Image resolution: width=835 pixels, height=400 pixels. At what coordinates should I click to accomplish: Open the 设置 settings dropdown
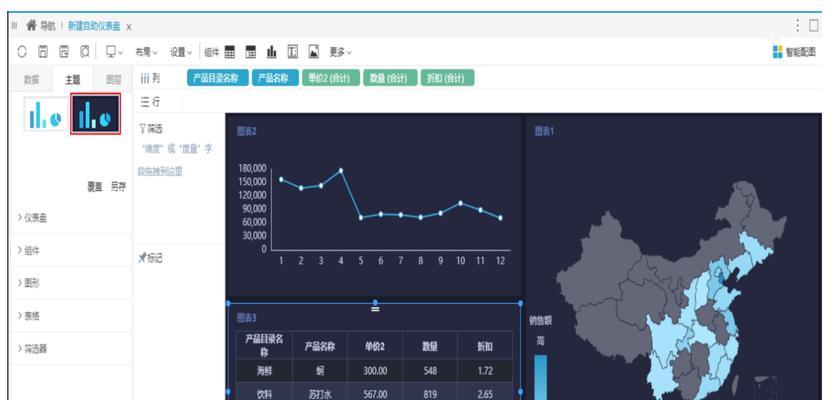coord(181,52)
